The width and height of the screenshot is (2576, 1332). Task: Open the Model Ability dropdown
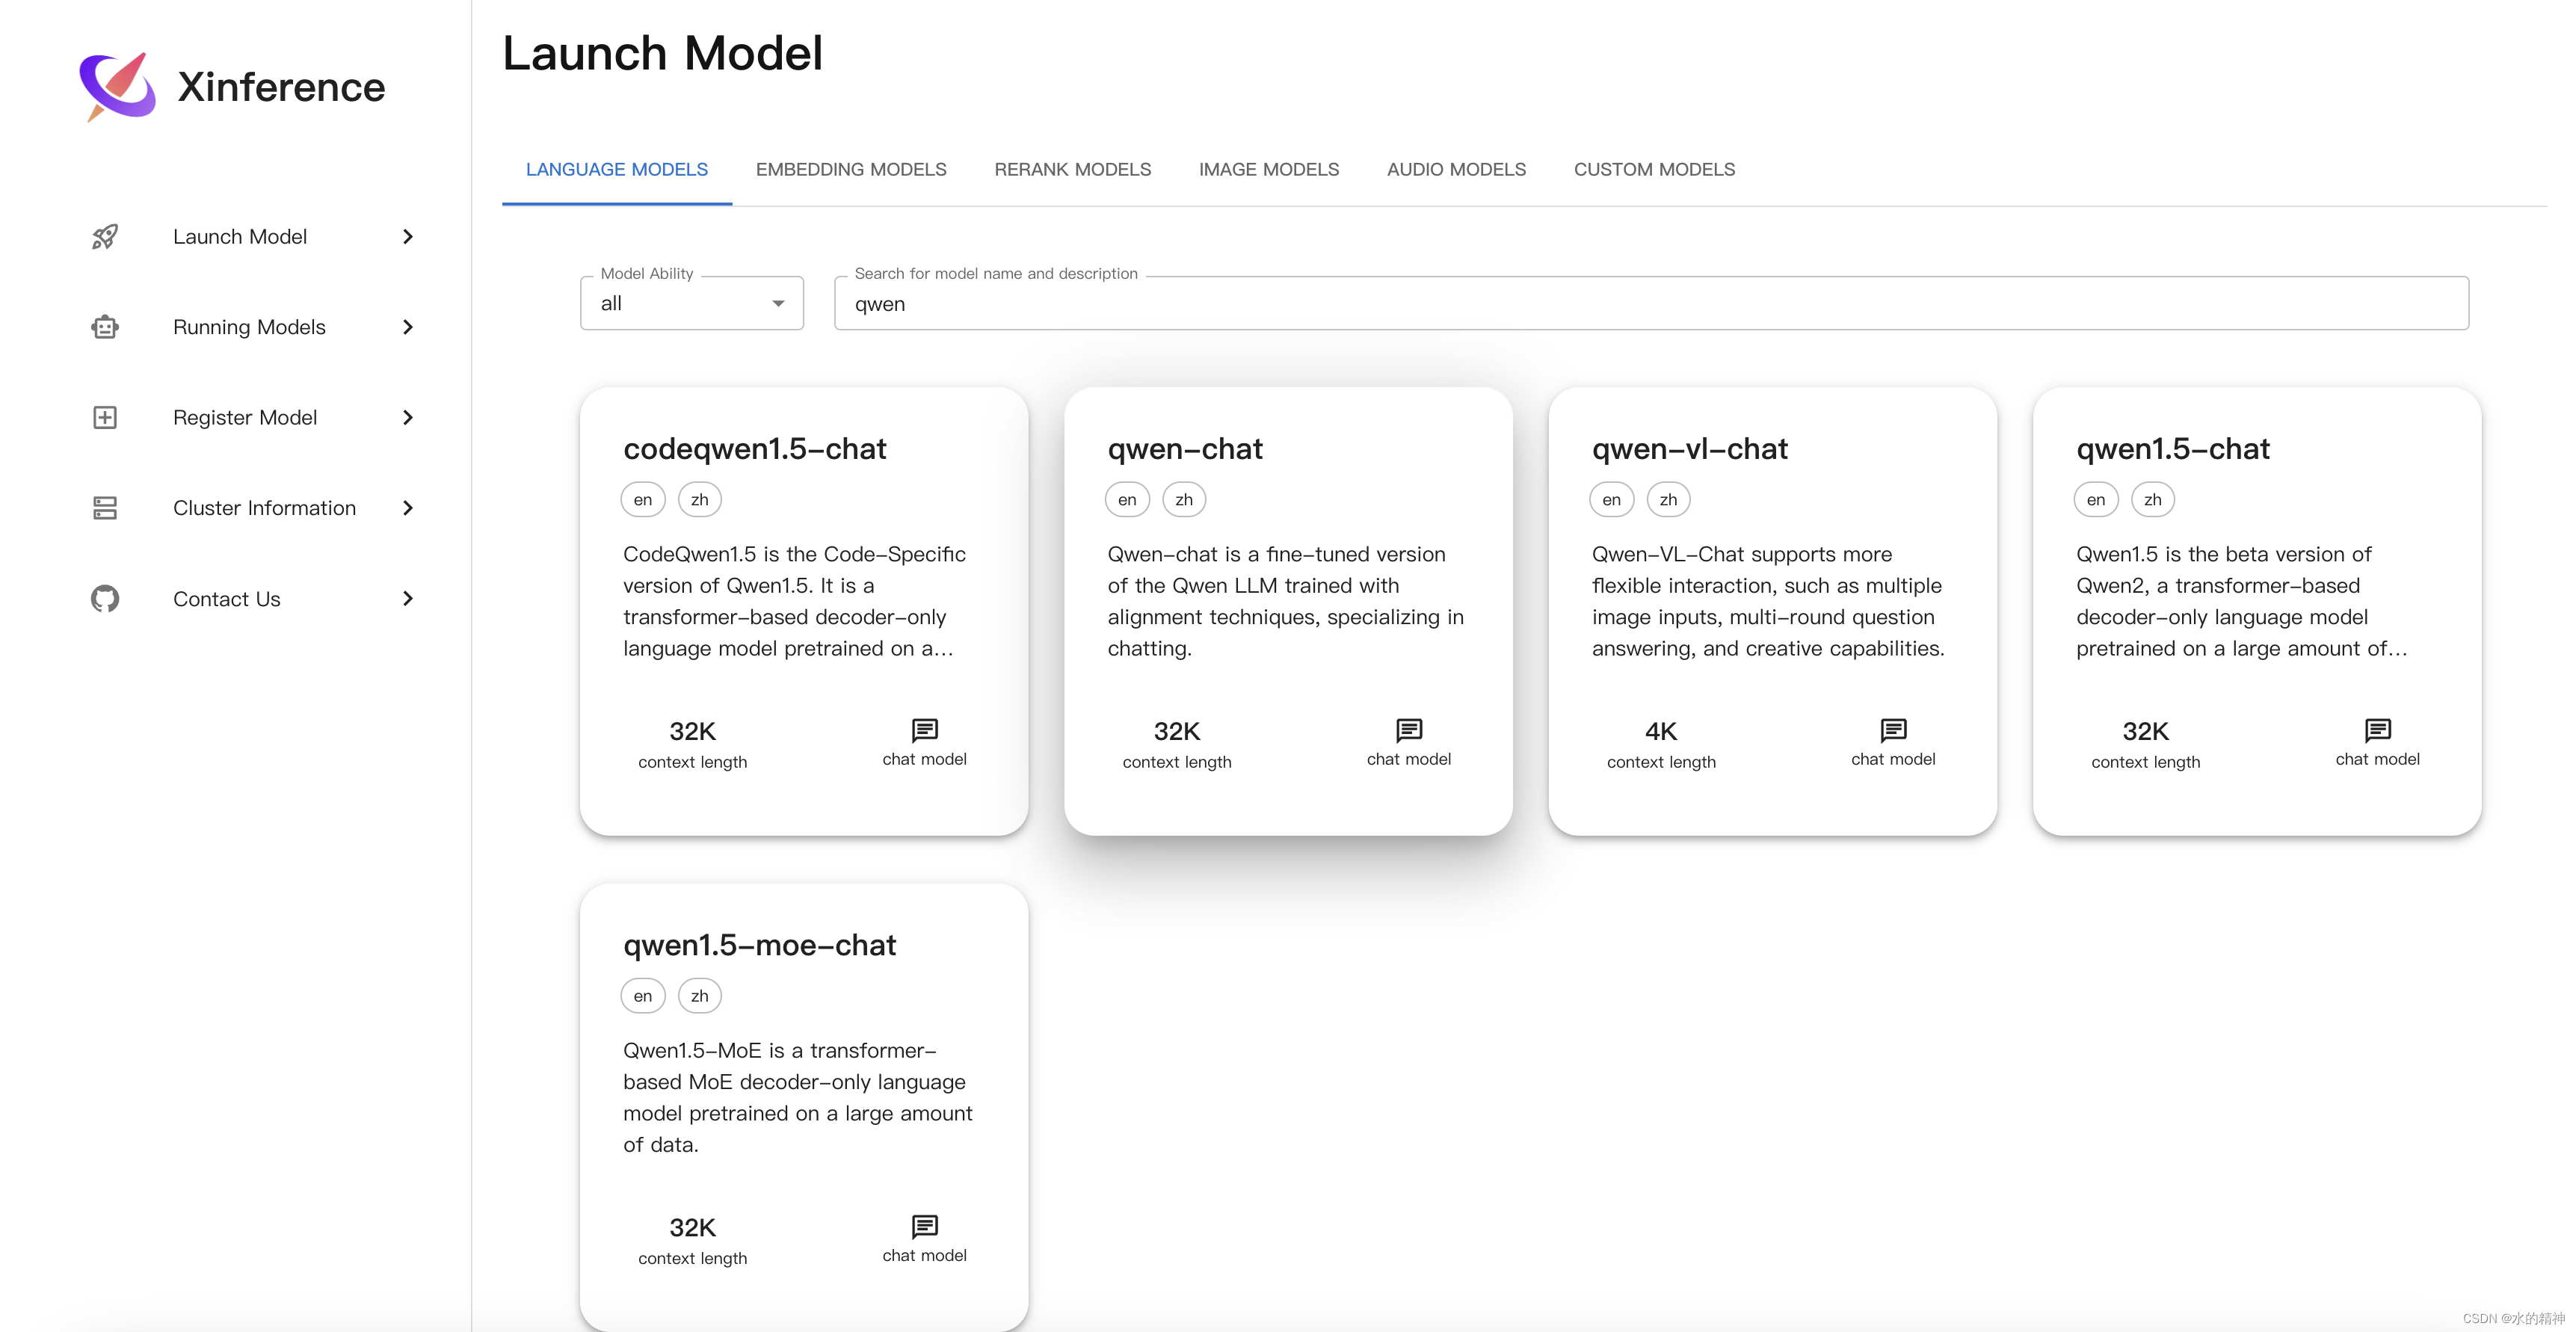coord(691,304)
